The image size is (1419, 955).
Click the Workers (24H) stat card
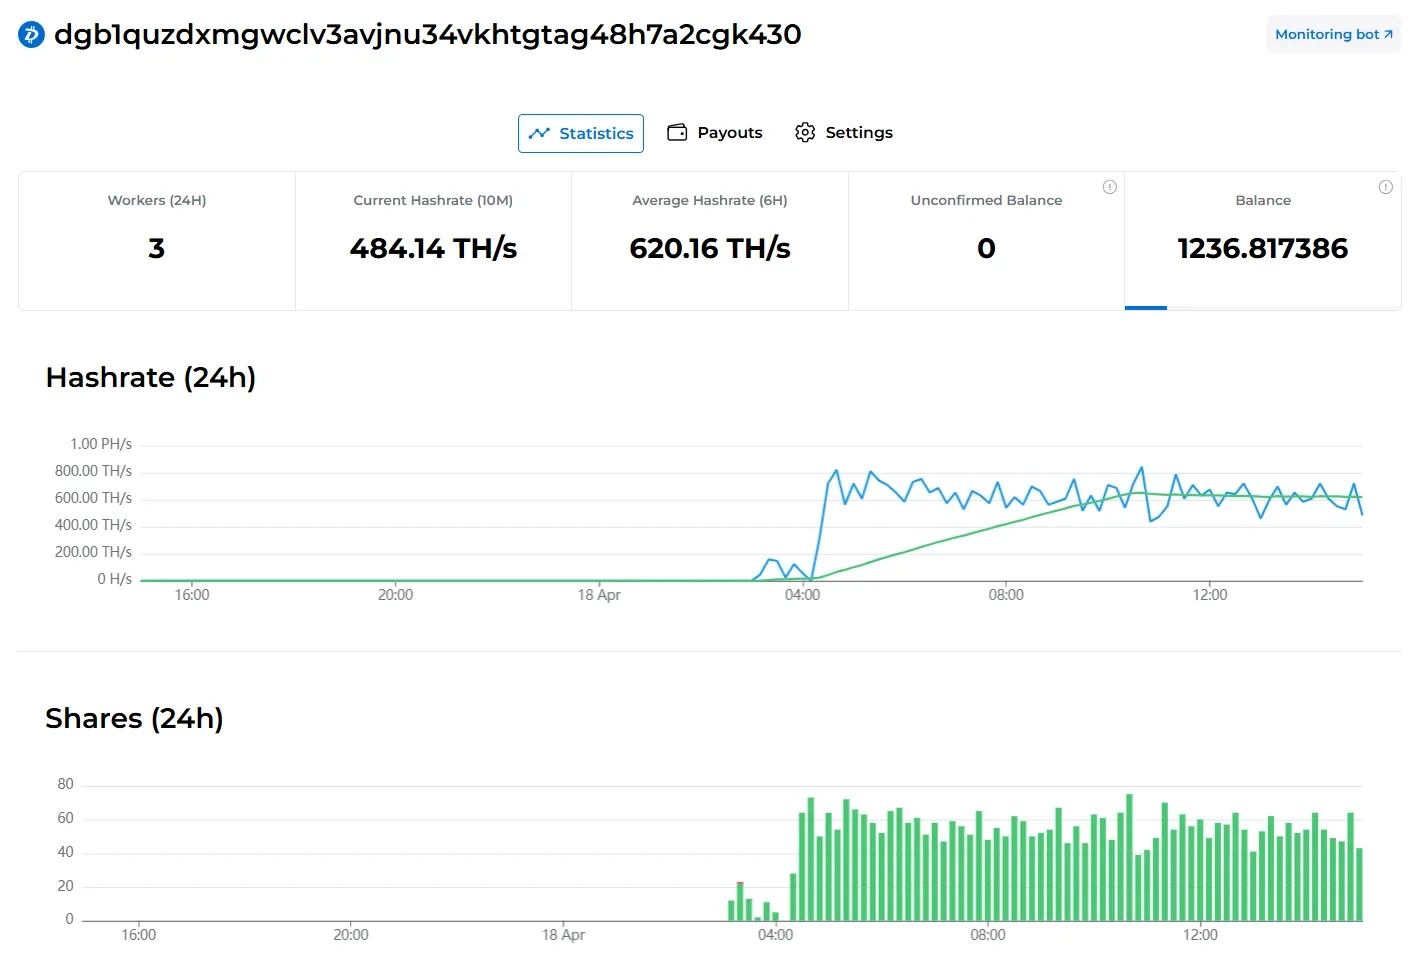157,240
